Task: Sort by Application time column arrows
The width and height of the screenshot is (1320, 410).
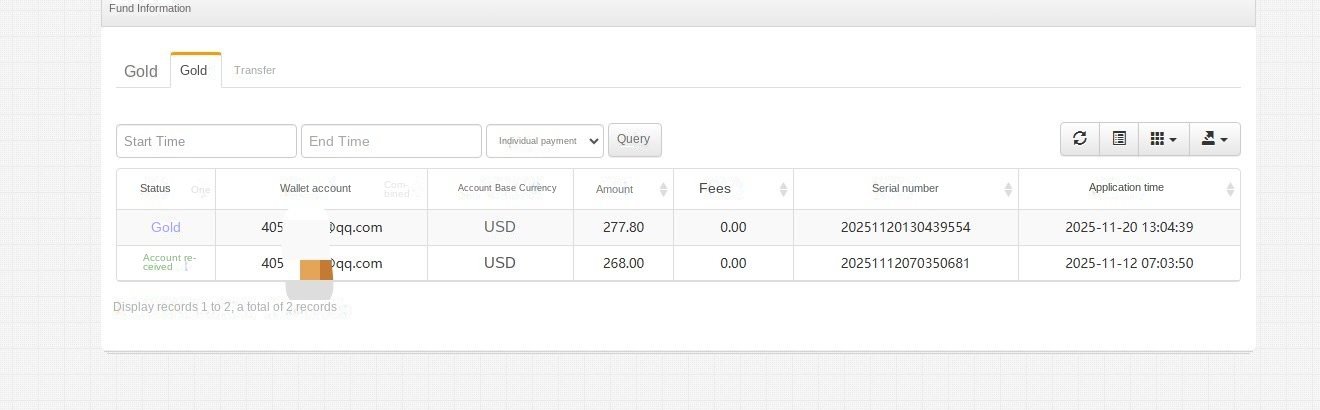Action: [x=1230, y=189]
